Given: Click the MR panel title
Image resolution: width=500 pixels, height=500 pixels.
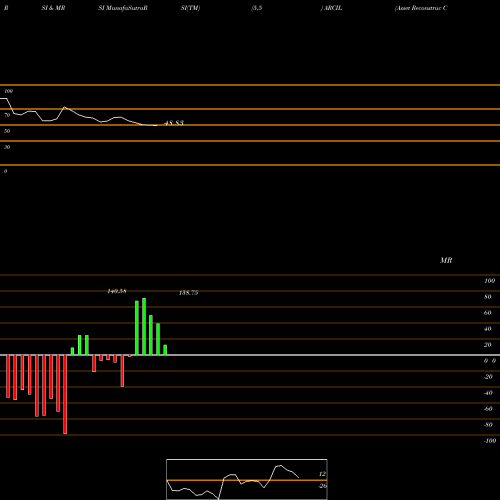Looking at the screenshot, I should 446,260.
